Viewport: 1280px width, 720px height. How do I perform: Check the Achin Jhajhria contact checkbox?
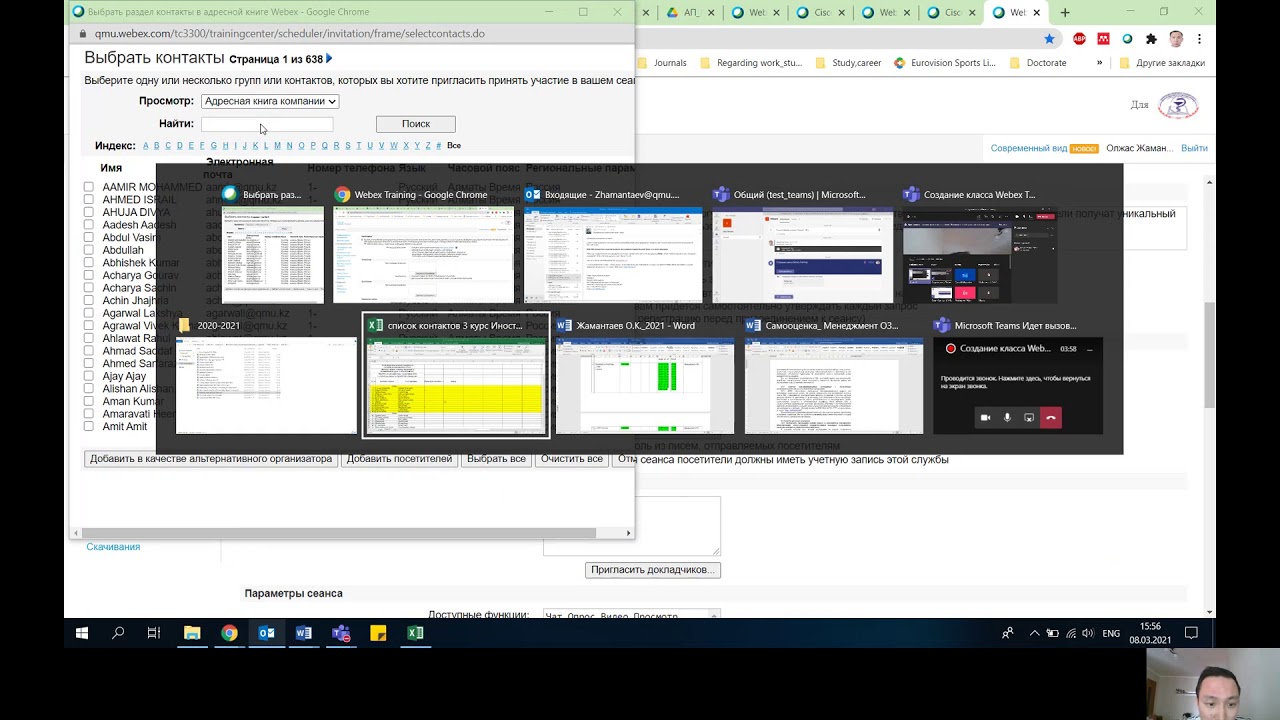point(89,301)
